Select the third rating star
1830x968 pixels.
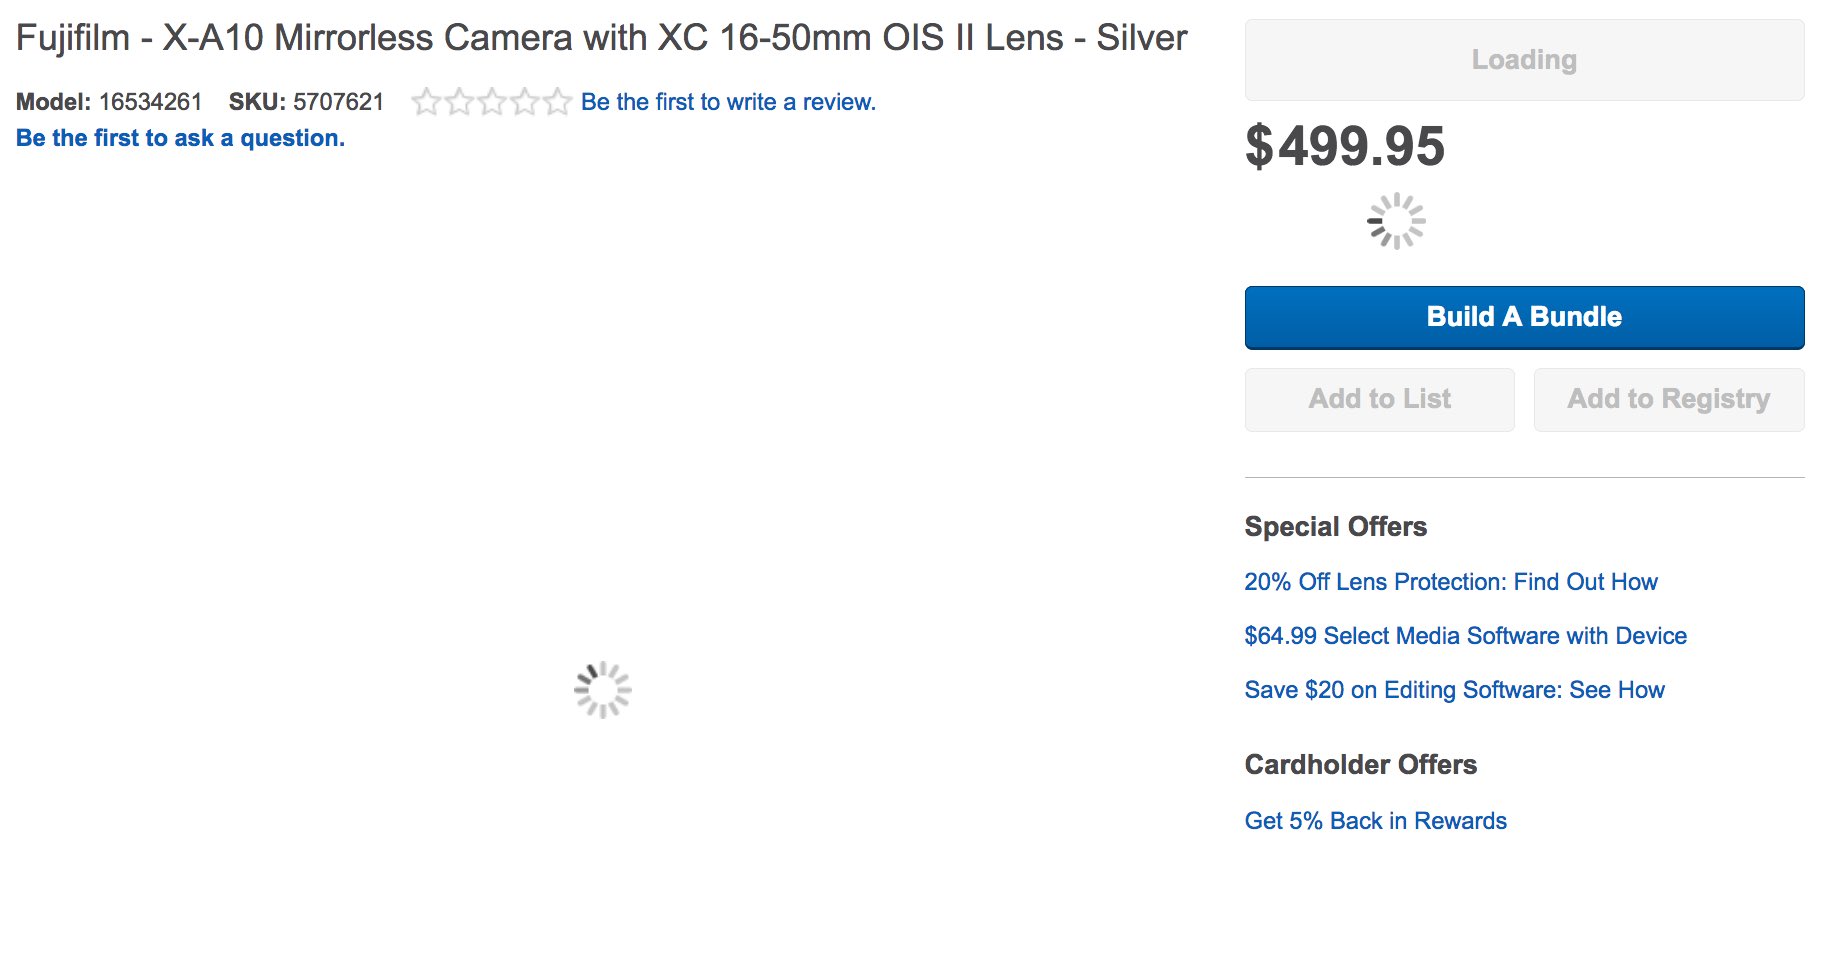click(492, 102)
